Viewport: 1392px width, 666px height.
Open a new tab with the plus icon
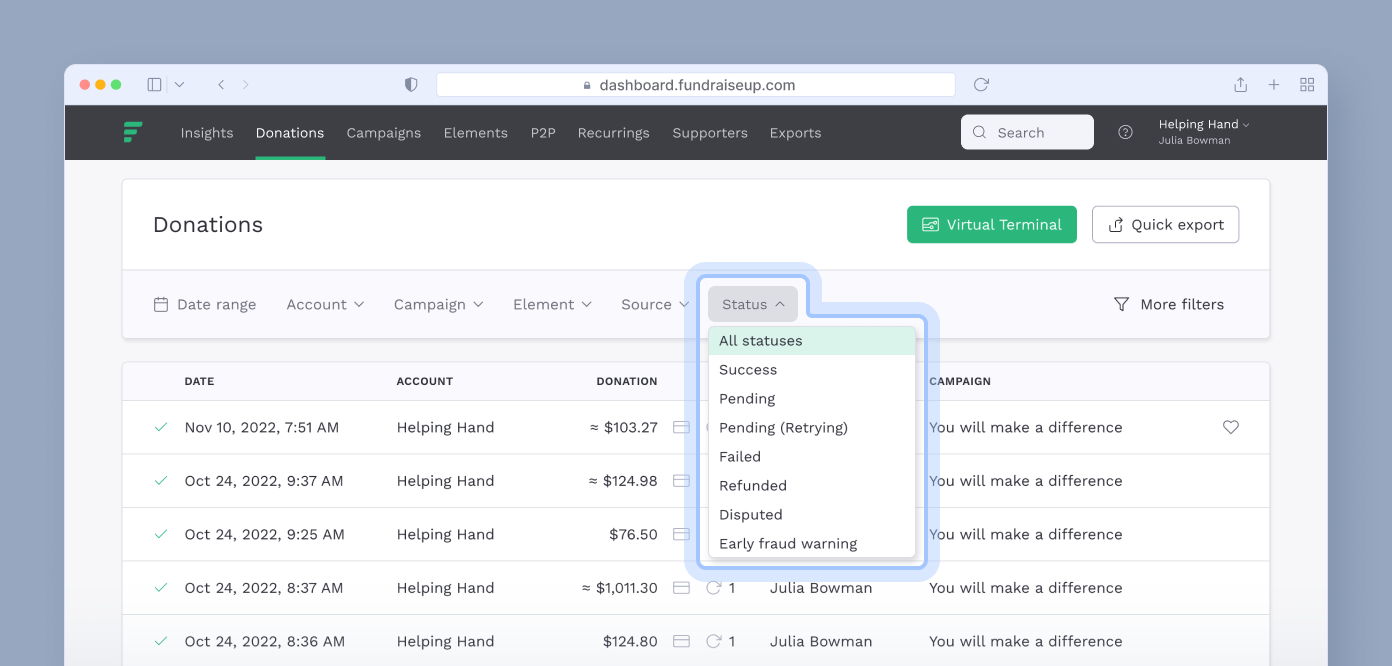(1274, 85)
